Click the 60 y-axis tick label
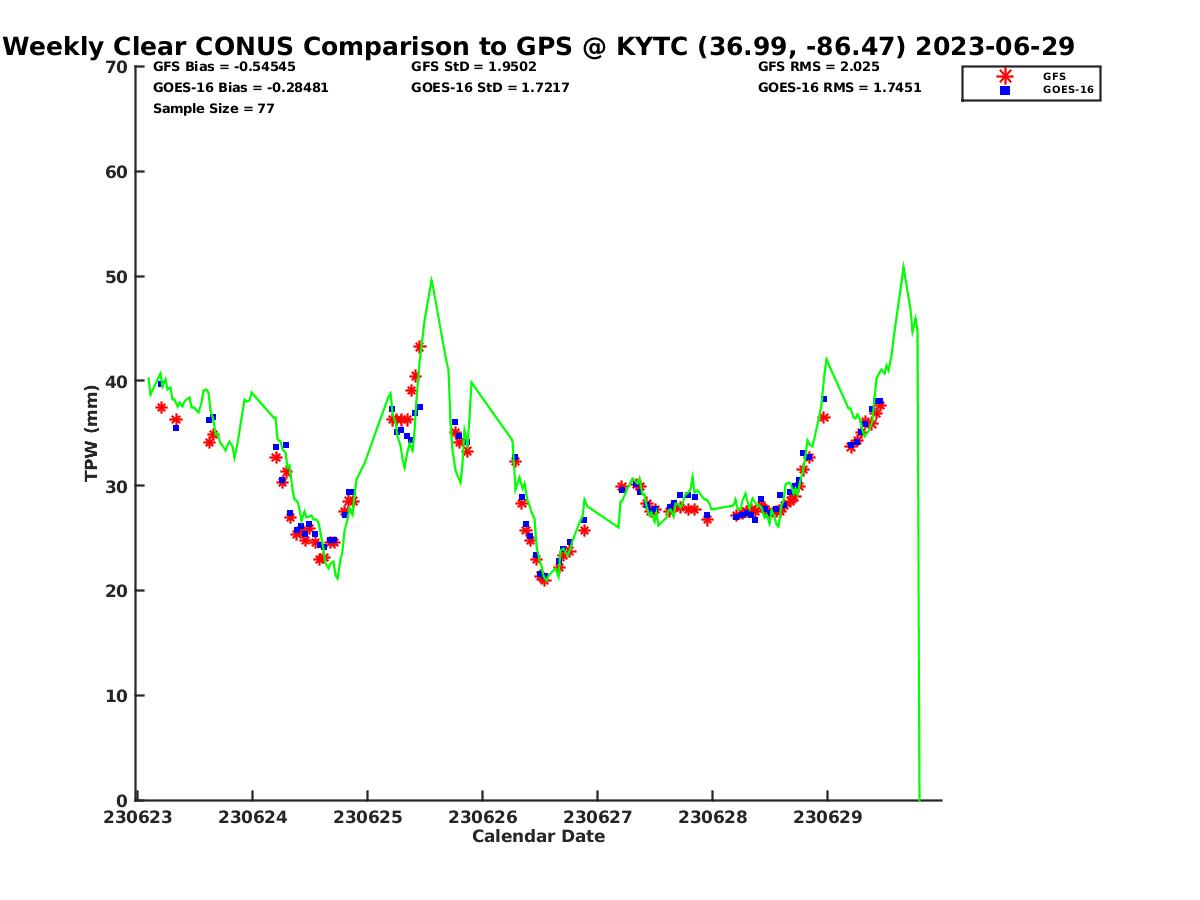 point(117,172)
